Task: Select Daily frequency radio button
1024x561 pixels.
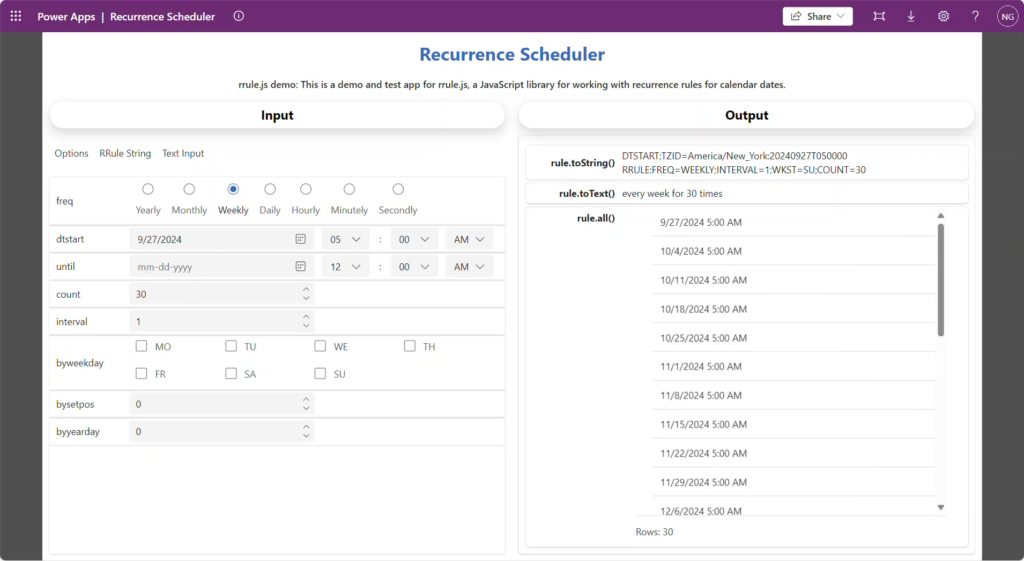Action: [270, 189]
